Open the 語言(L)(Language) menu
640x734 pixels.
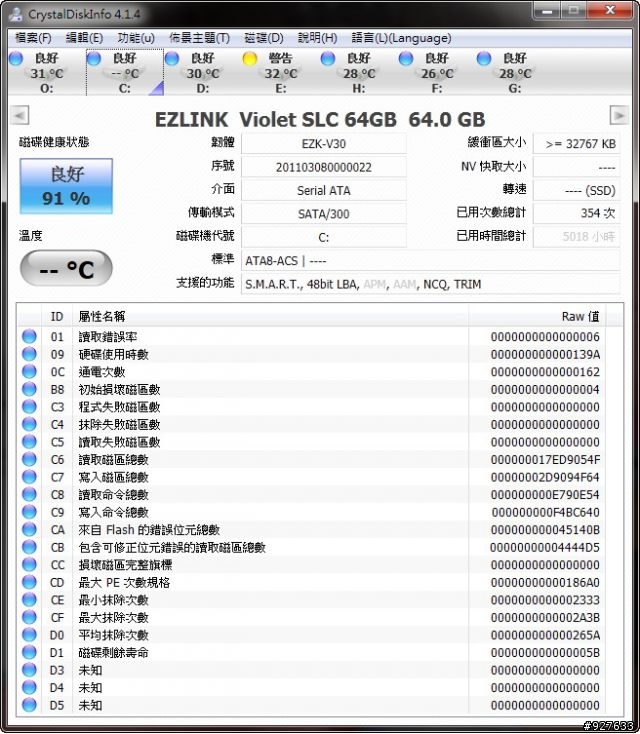(x=401, y=38)
